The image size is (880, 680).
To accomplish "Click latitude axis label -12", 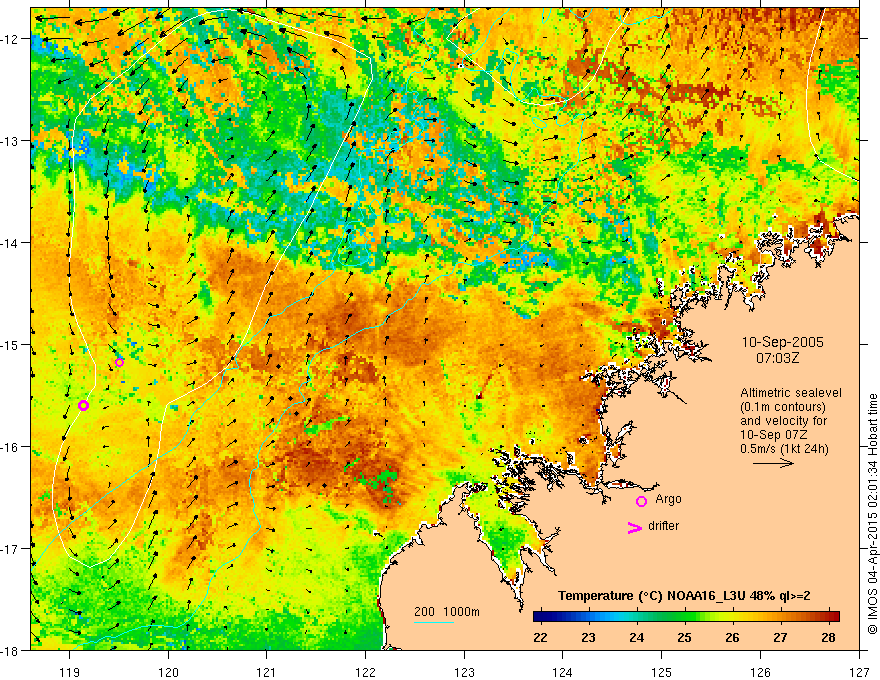I will 11,39.
